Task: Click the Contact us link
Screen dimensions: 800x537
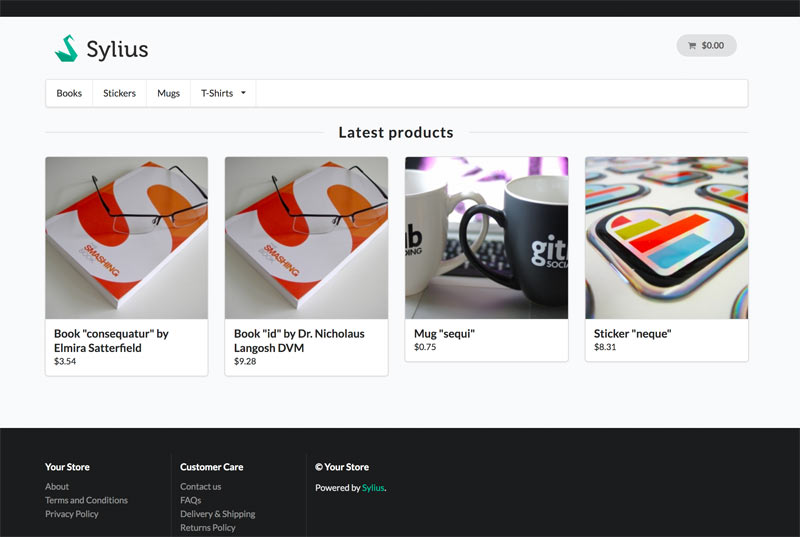Action: pyautogui.click(x=200, y=487)
